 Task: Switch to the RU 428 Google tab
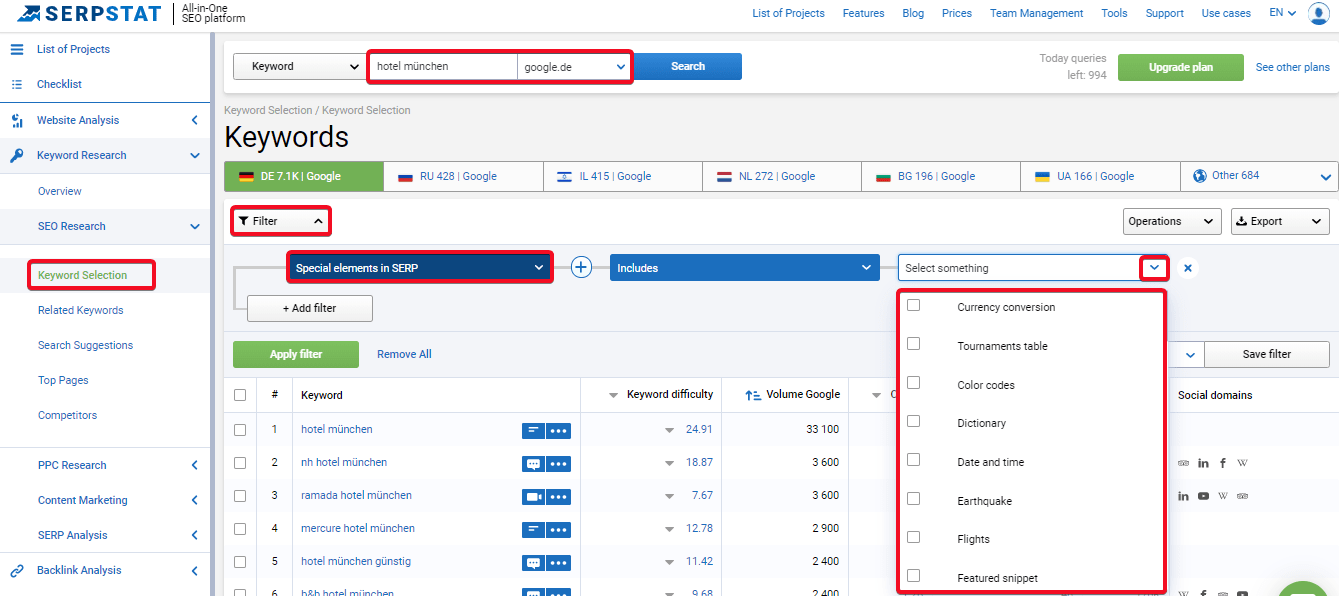coord(463,176)
